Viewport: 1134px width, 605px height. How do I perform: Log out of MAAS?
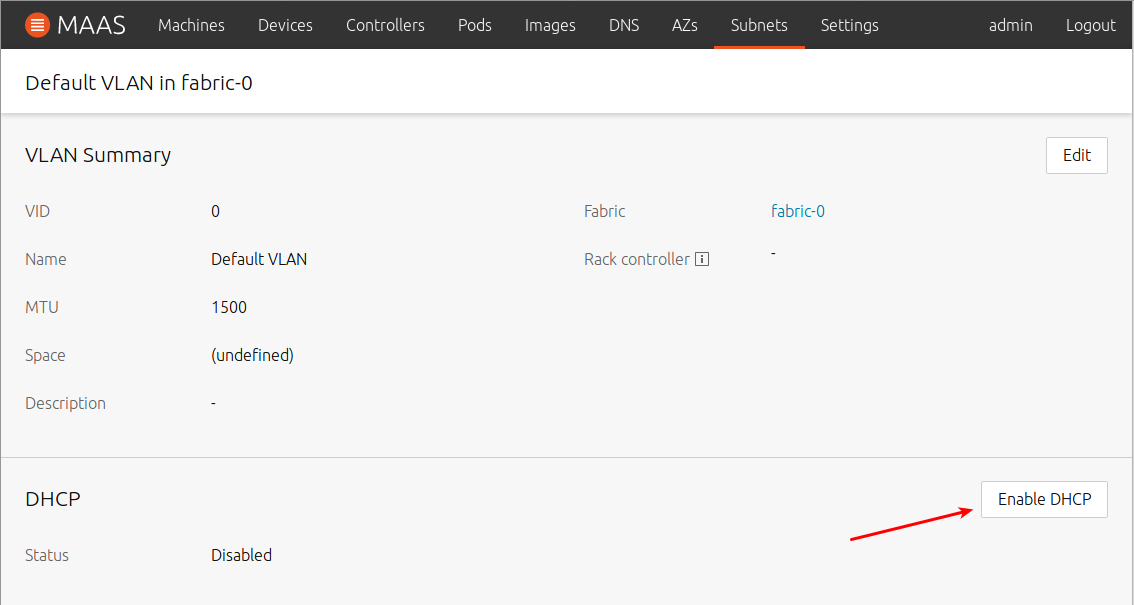(1090, 25)
